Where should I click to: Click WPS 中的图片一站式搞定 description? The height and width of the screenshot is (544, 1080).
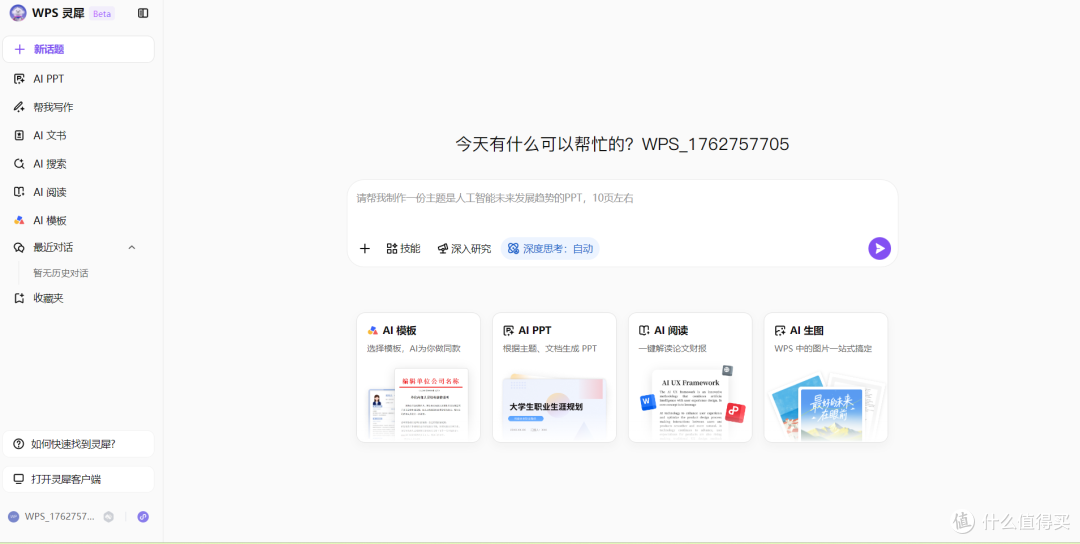coord(823,348)
